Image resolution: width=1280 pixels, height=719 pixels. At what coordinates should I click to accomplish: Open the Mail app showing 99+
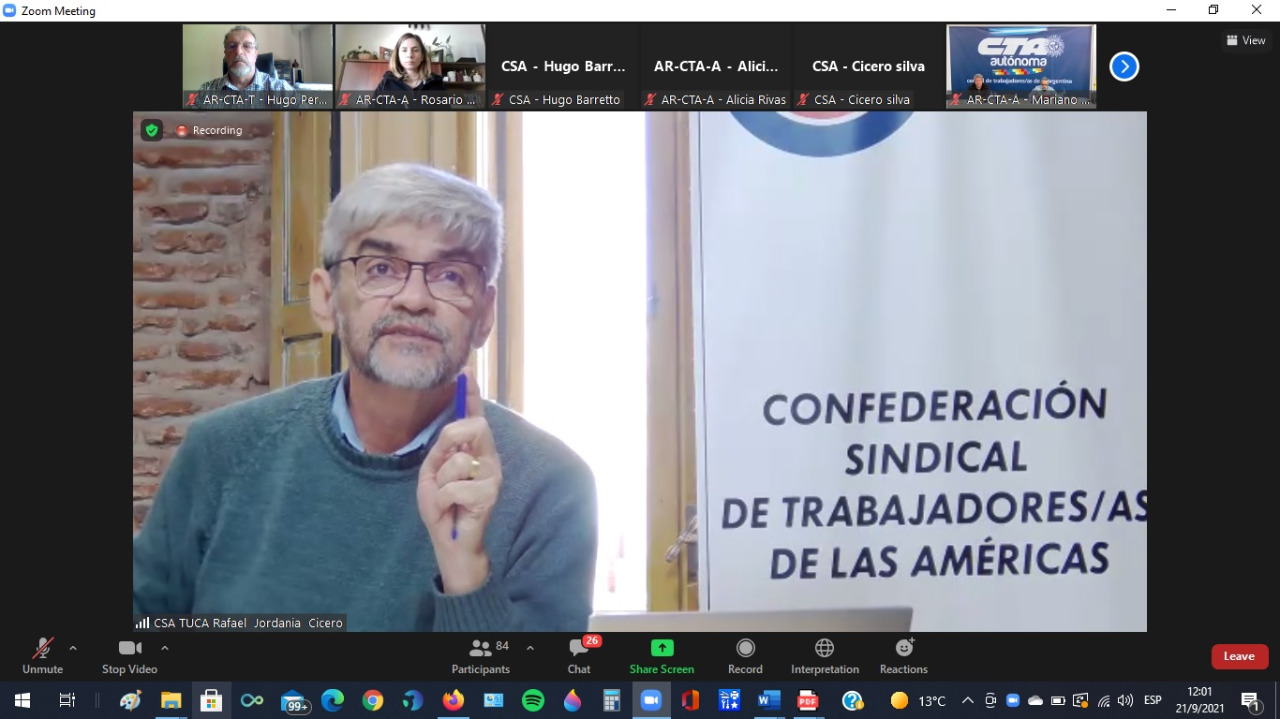click(293, 700)
